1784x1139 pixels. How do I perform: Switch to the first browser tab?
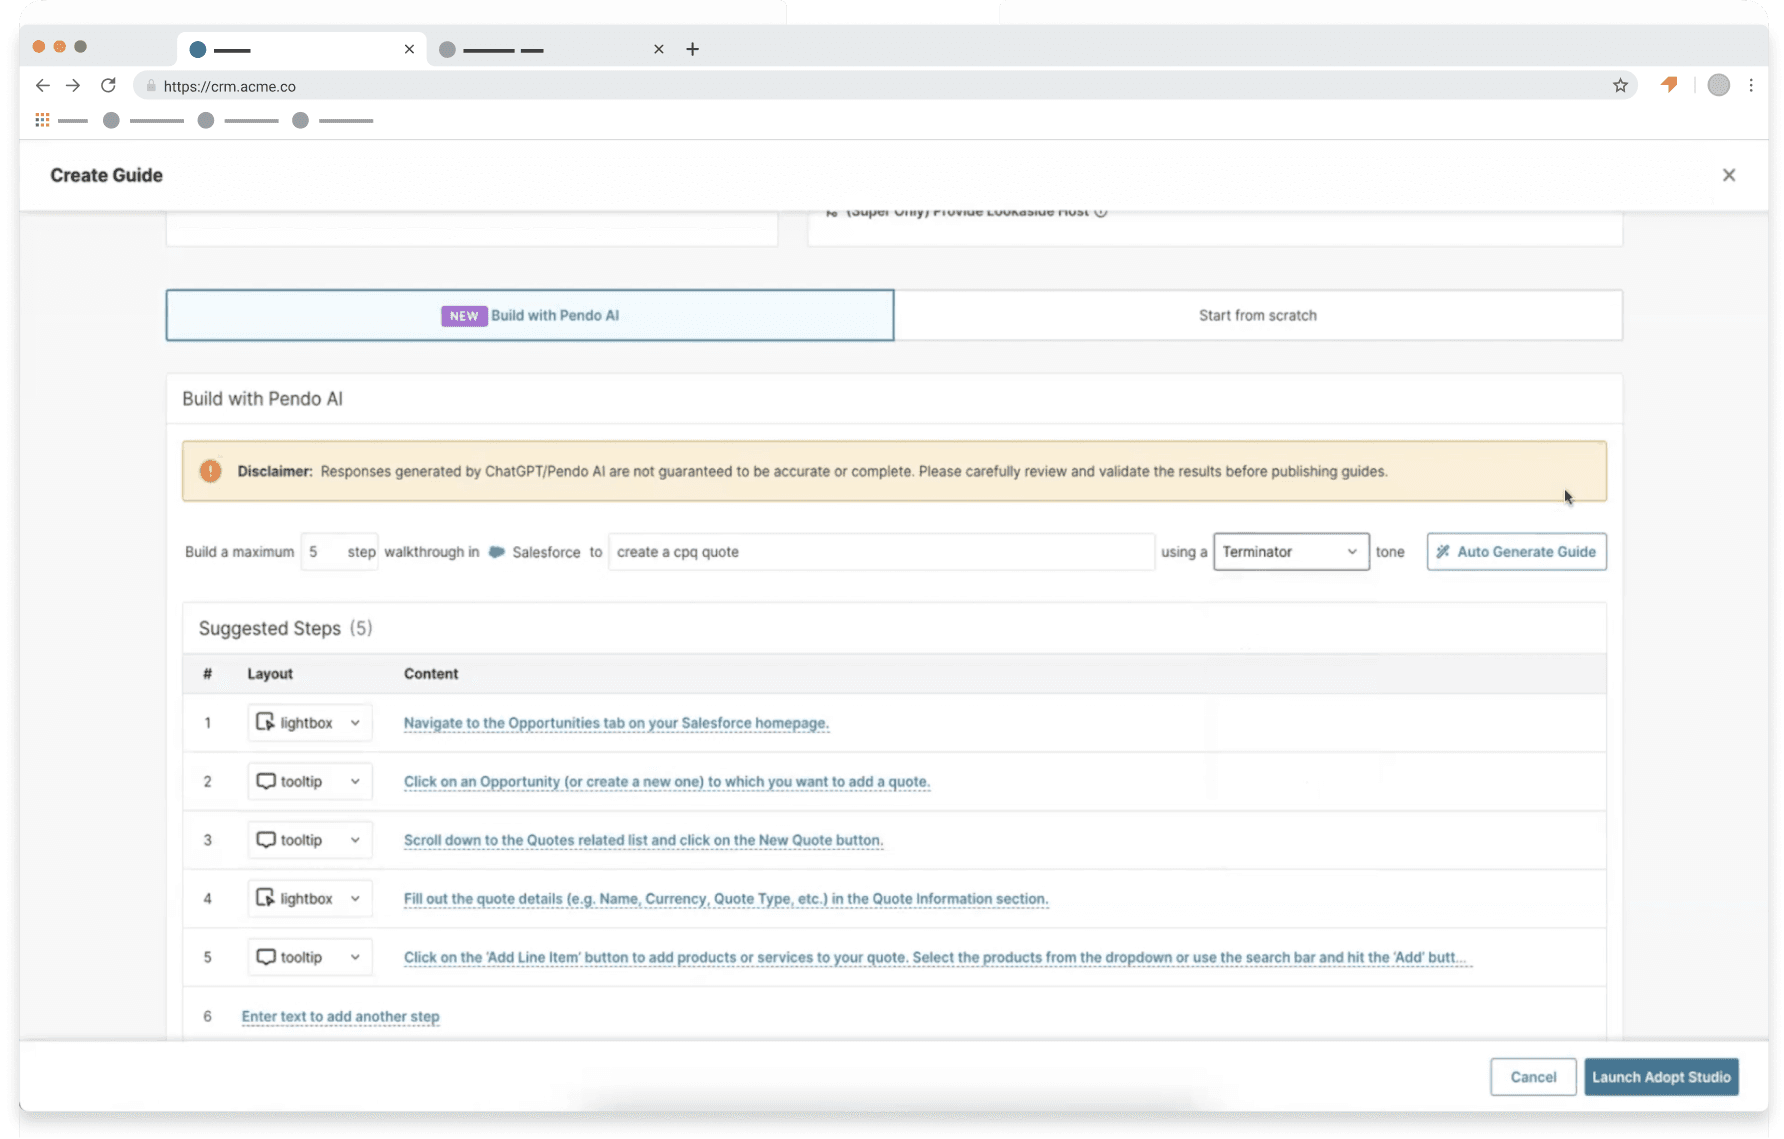point(302,49)
